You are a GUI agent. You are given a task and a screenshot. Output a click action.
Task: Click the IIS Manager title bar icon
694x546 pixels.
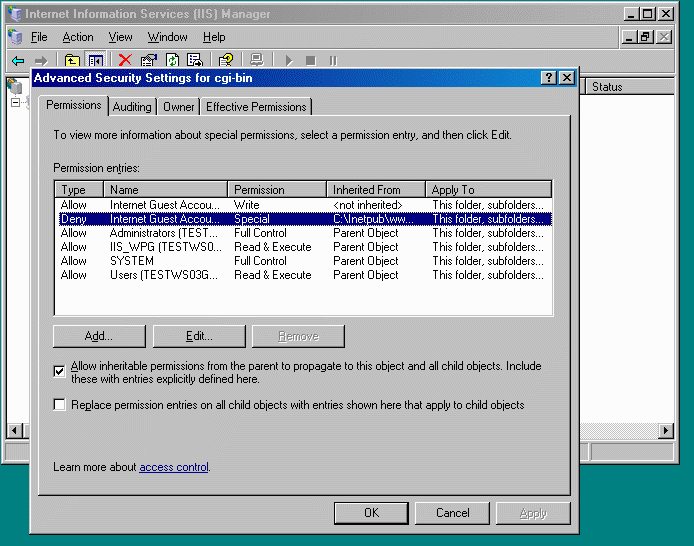point(15,14)
